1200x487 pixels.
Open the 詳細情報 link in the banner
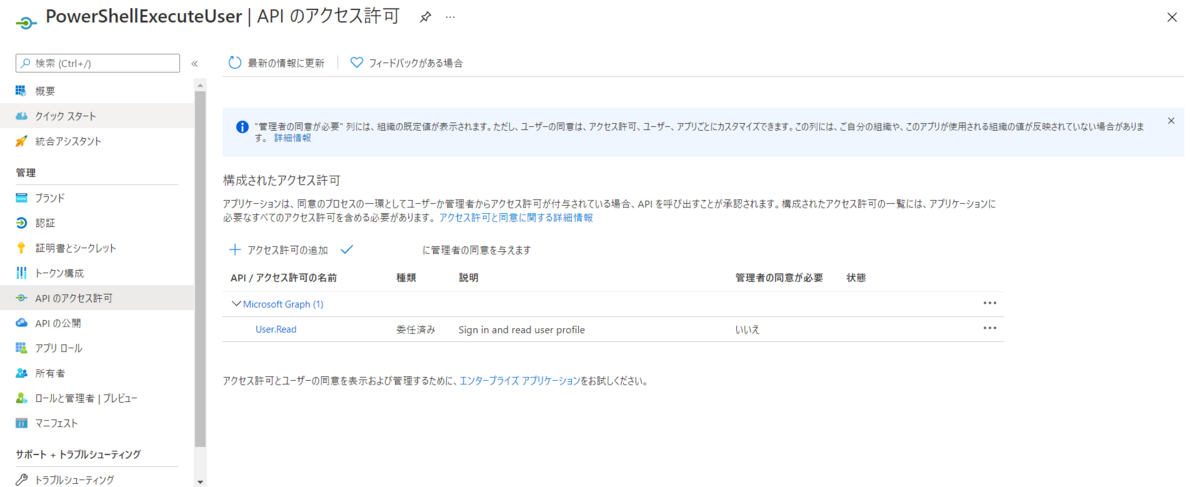[x=292, y=138]
